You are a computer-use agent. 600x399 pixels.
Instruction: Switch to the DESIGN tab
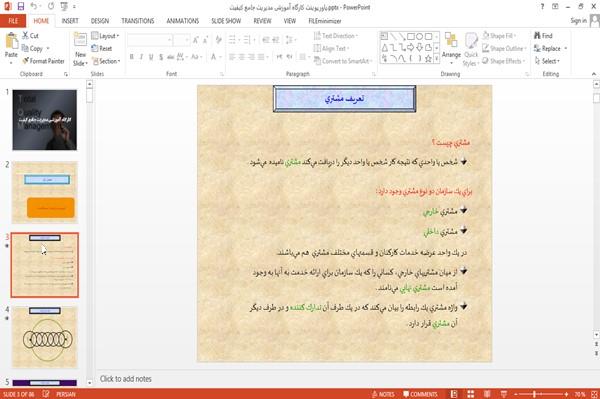(100, 21)
